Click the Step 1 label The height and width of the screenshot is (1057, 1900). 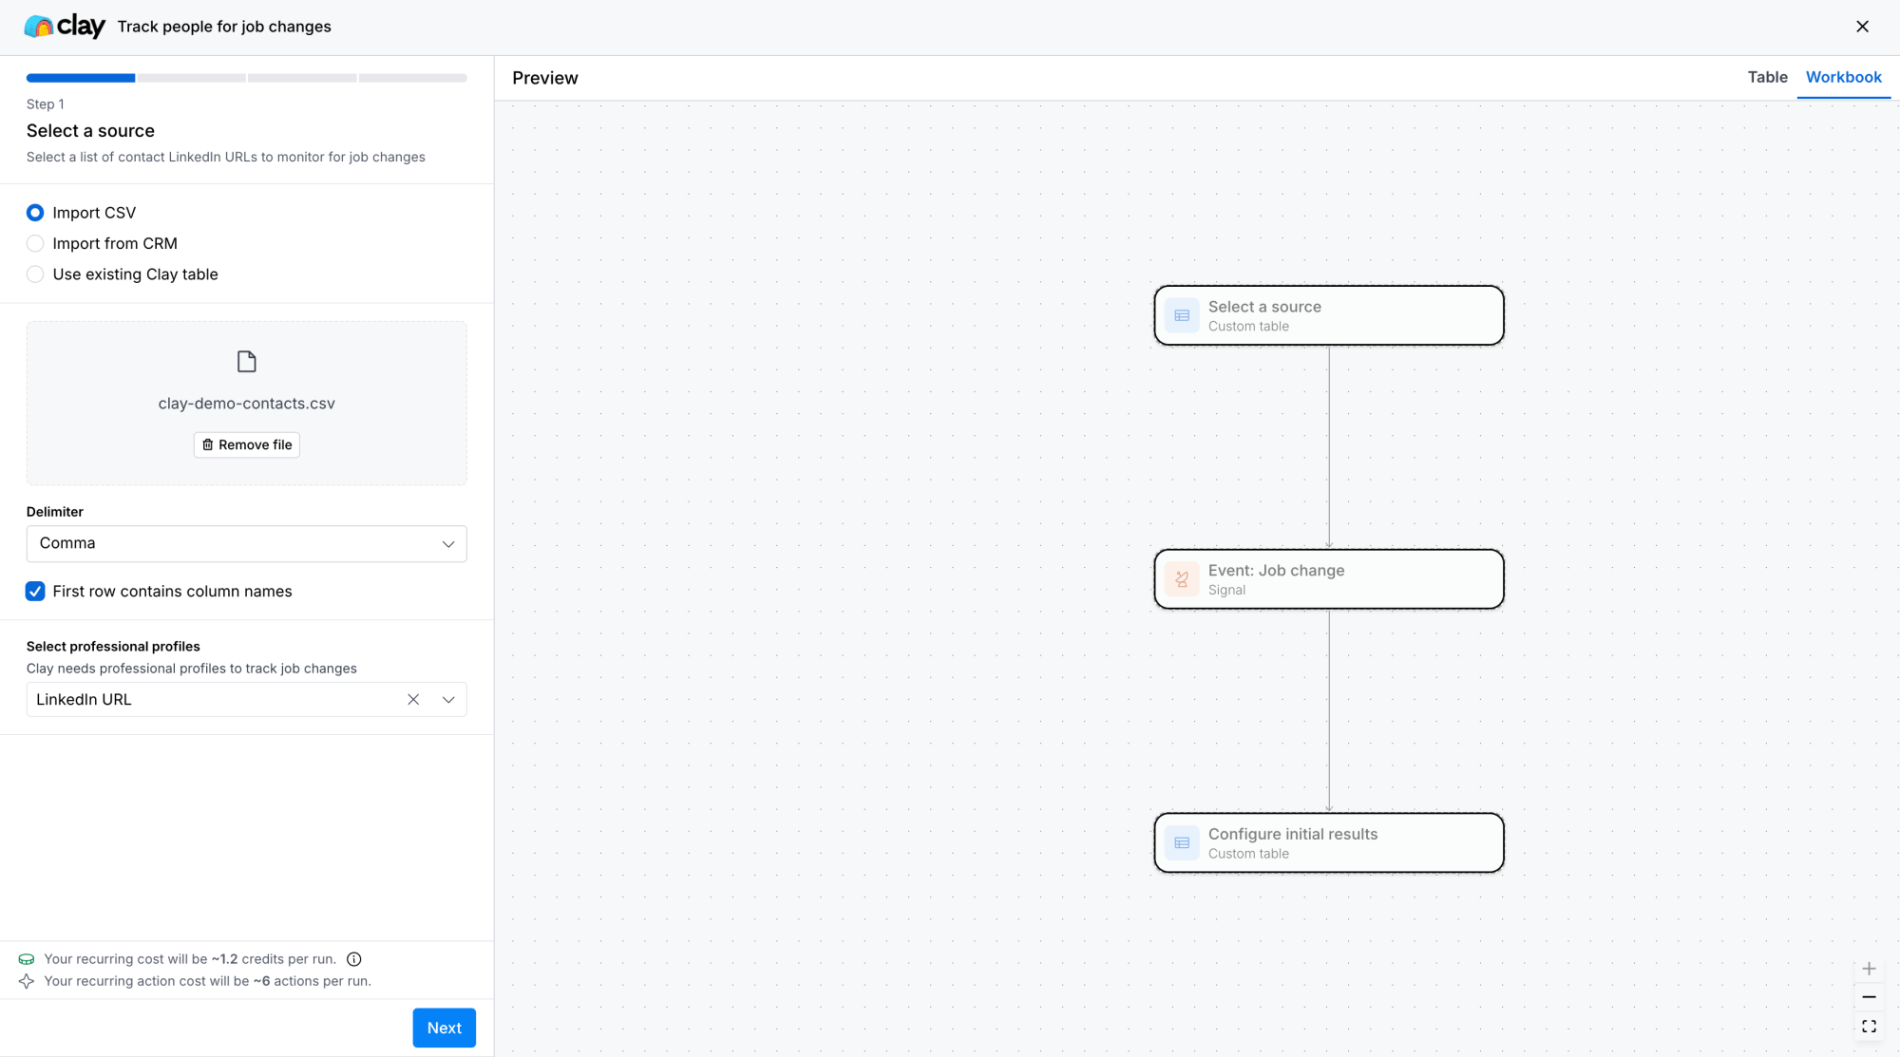pyautogui.click(x=45, y=104)
